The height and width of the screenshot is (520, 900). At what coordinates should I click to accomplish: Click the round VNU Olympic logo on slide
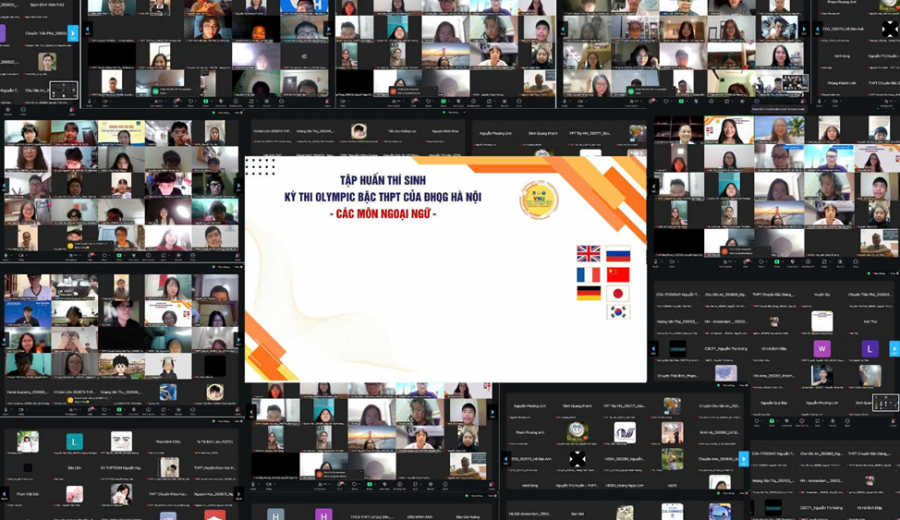tap(539, 199)
